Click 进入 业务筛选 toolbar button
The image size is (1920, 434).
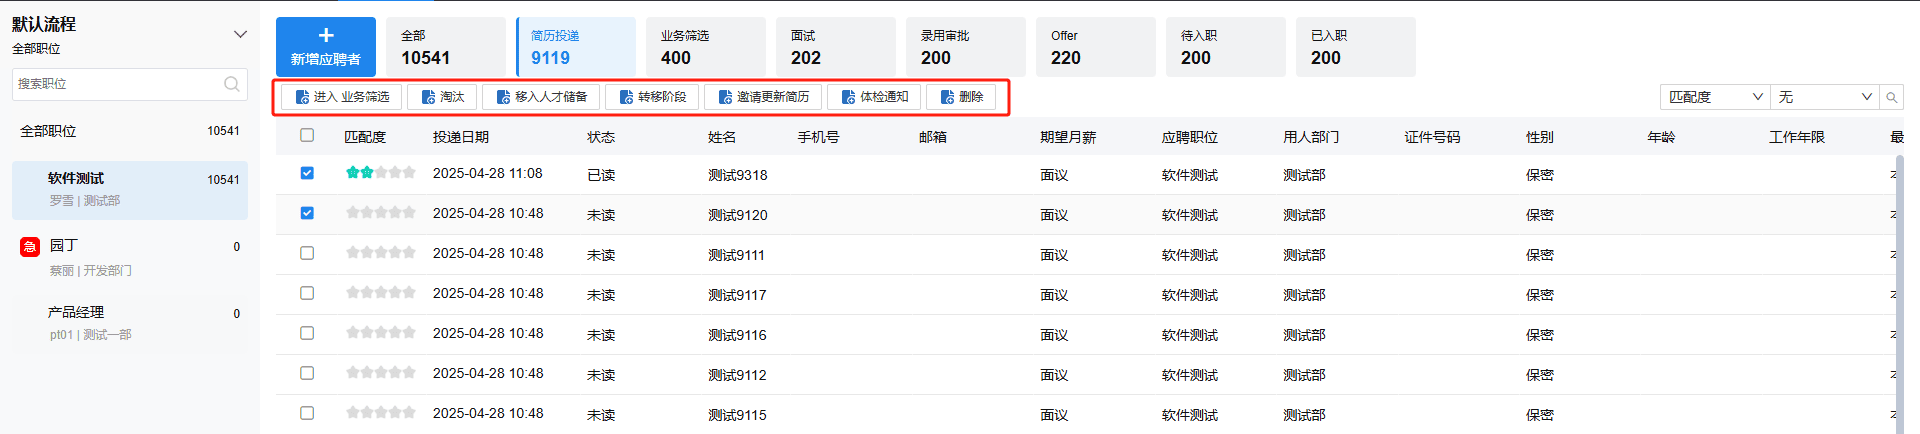342,97
